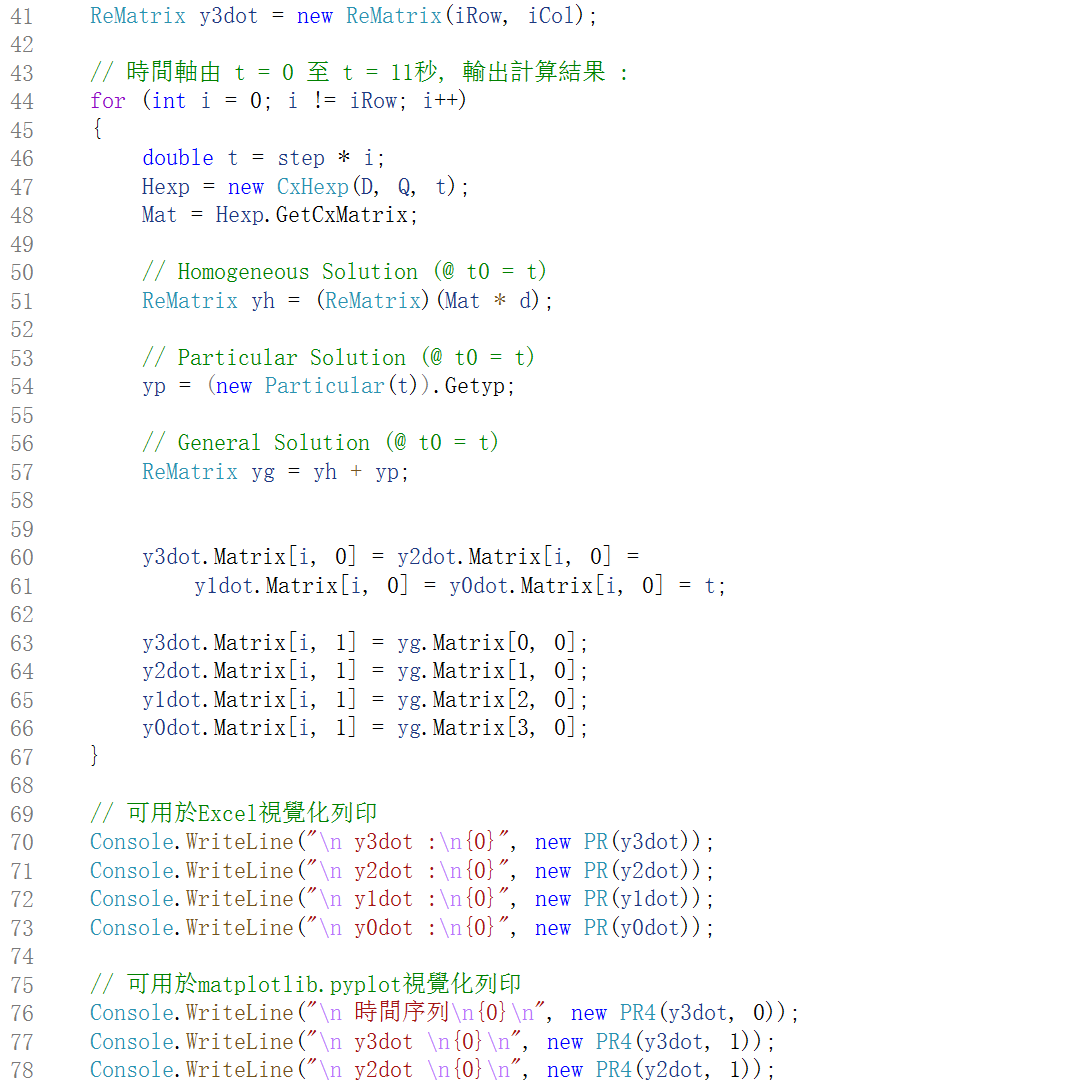Click the ReMatrix y3dot declaration line

[x=343, y=15]
